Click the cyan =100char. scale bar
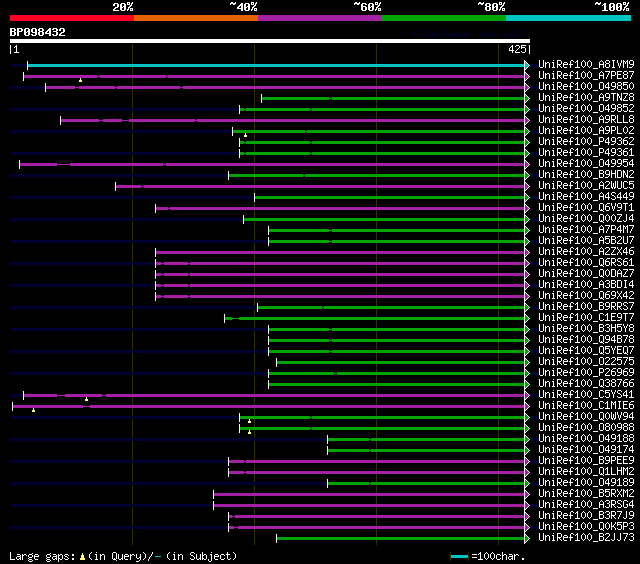Screen dimensions: 640x564 (459, 557)
